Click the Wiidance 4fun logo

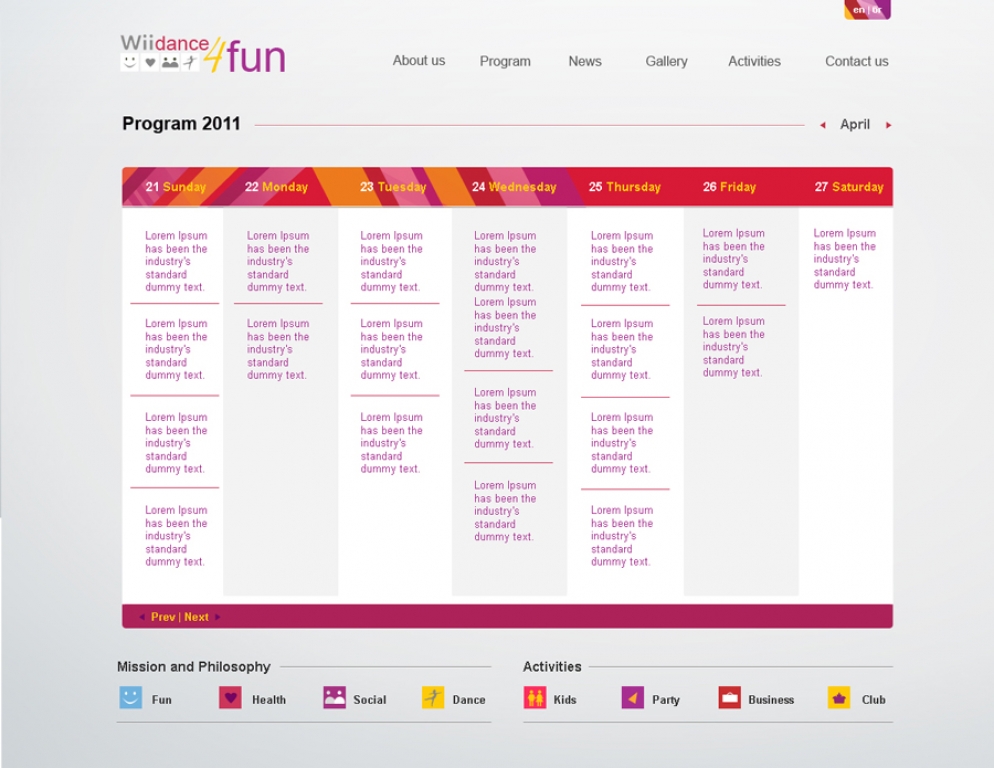[x=203, y=54]
